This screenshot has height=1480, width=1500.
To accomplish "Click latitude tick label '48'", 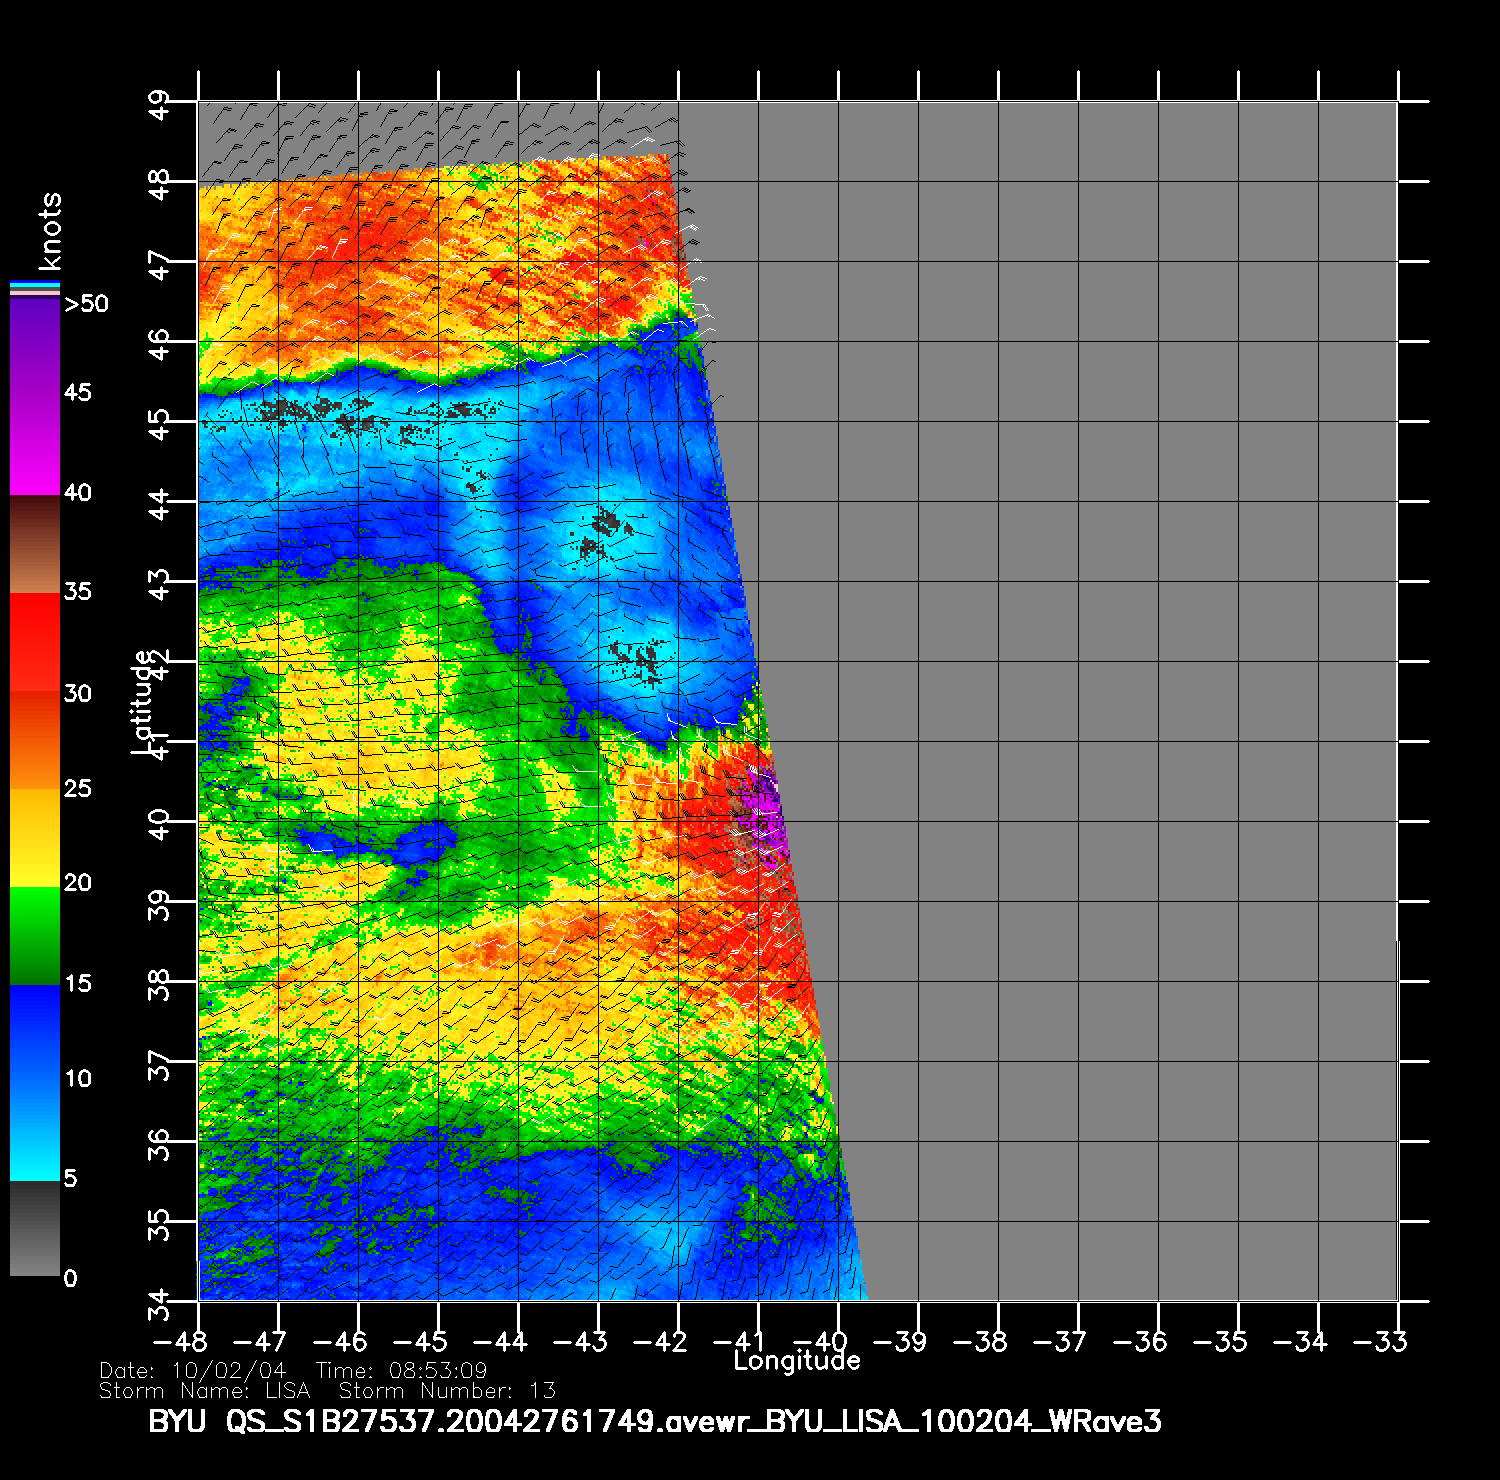I will 159,185.
